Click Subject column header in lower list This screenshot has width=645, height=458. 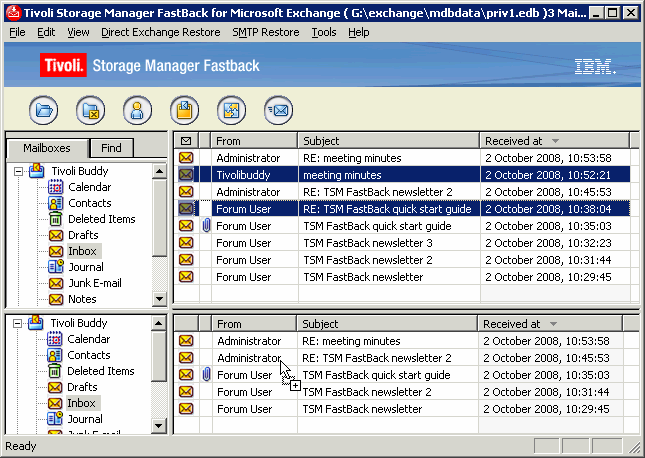387,324
